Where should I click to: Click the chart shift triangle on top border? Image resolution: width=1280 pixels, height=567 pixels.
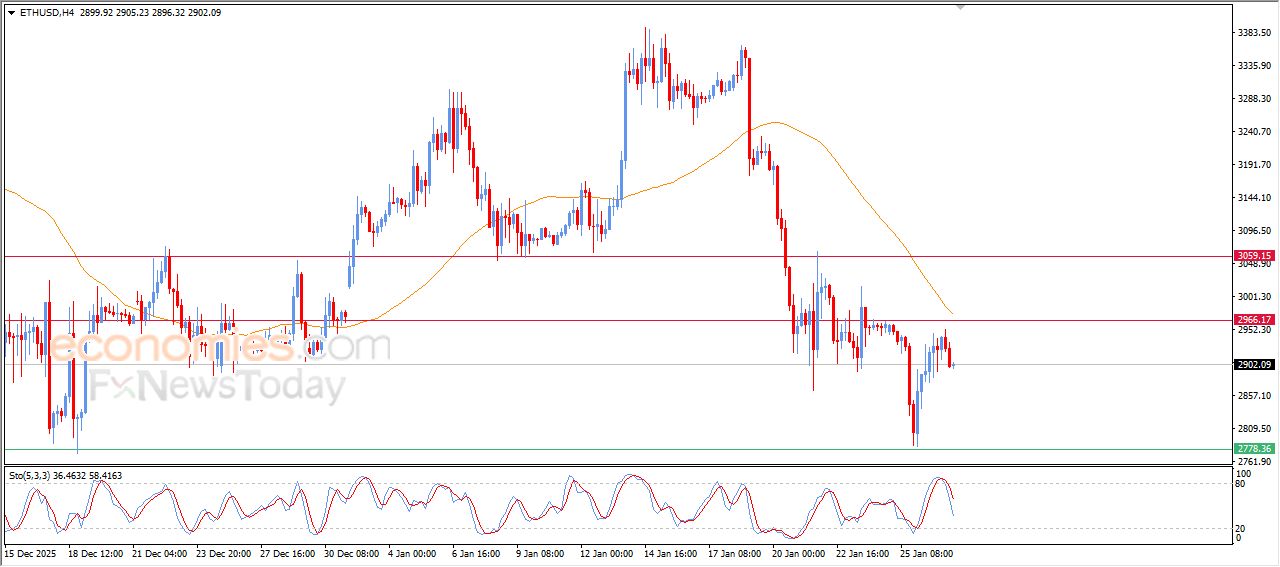click(961, 8)
